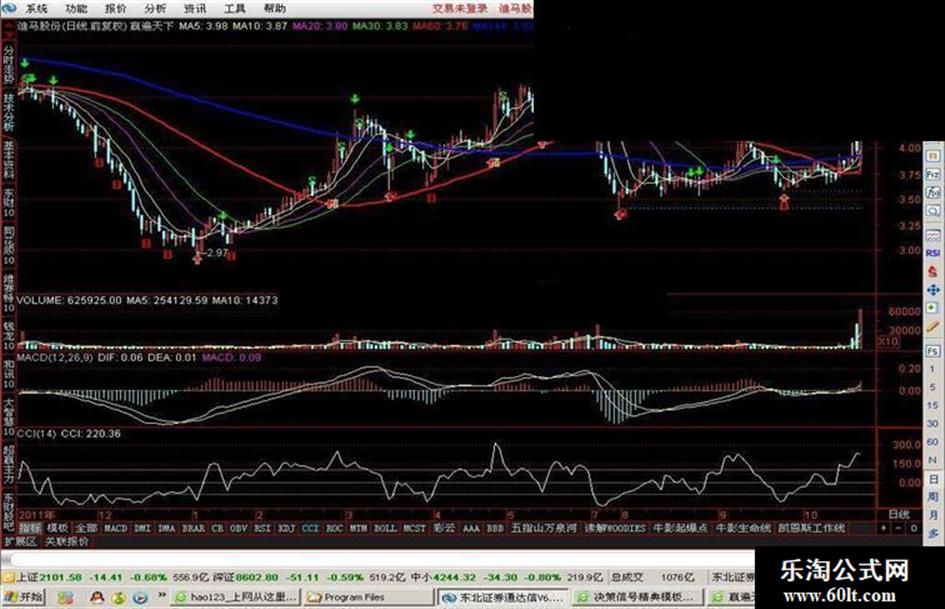Open the Program Files taskbar window
The image size is (945, 609).
(367, 597)
